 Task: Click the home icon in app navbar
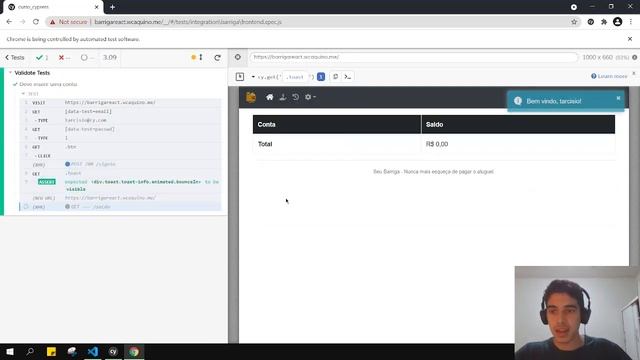[269, 97]
